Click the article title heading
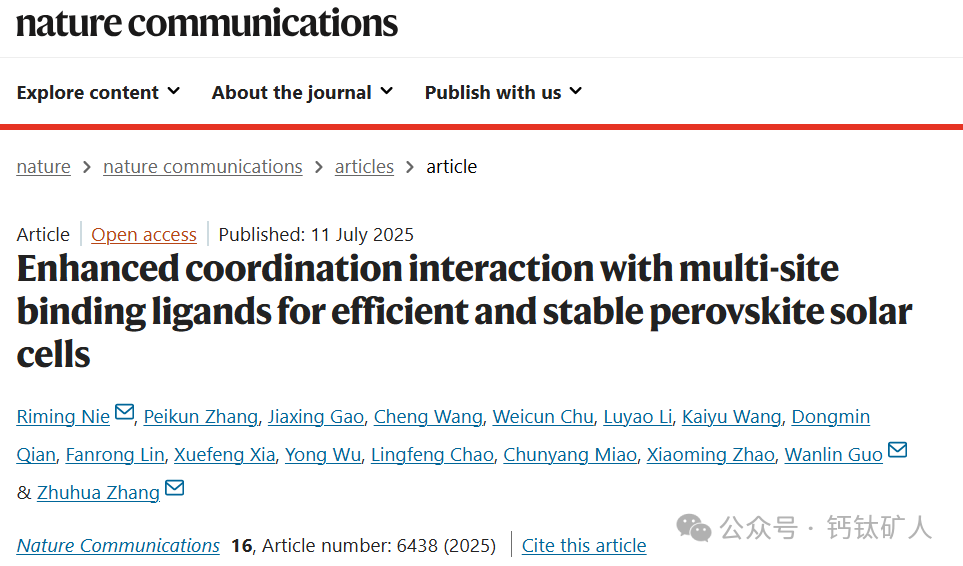Viewport: 963px width, 566px height. (x=464, y=310)
